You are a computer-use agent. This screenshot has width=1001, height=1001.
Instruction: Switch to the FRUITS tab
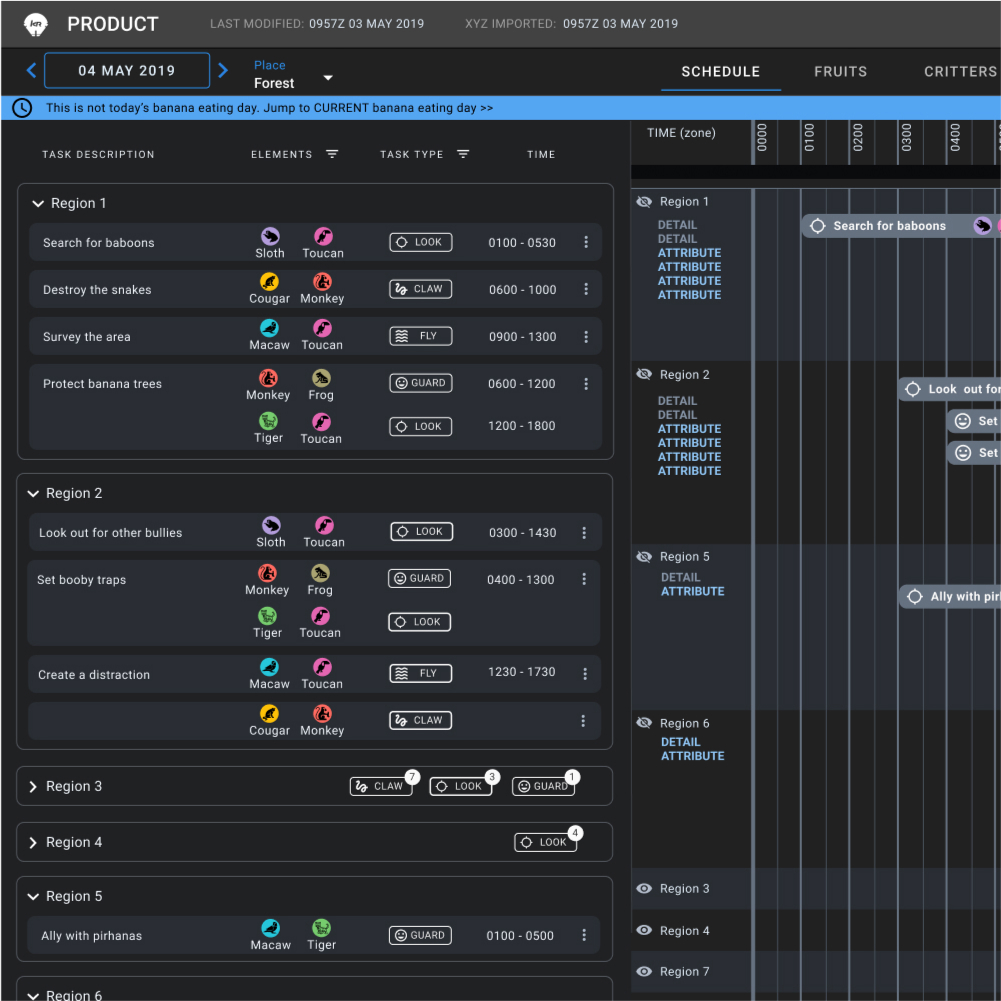point(840,72)
